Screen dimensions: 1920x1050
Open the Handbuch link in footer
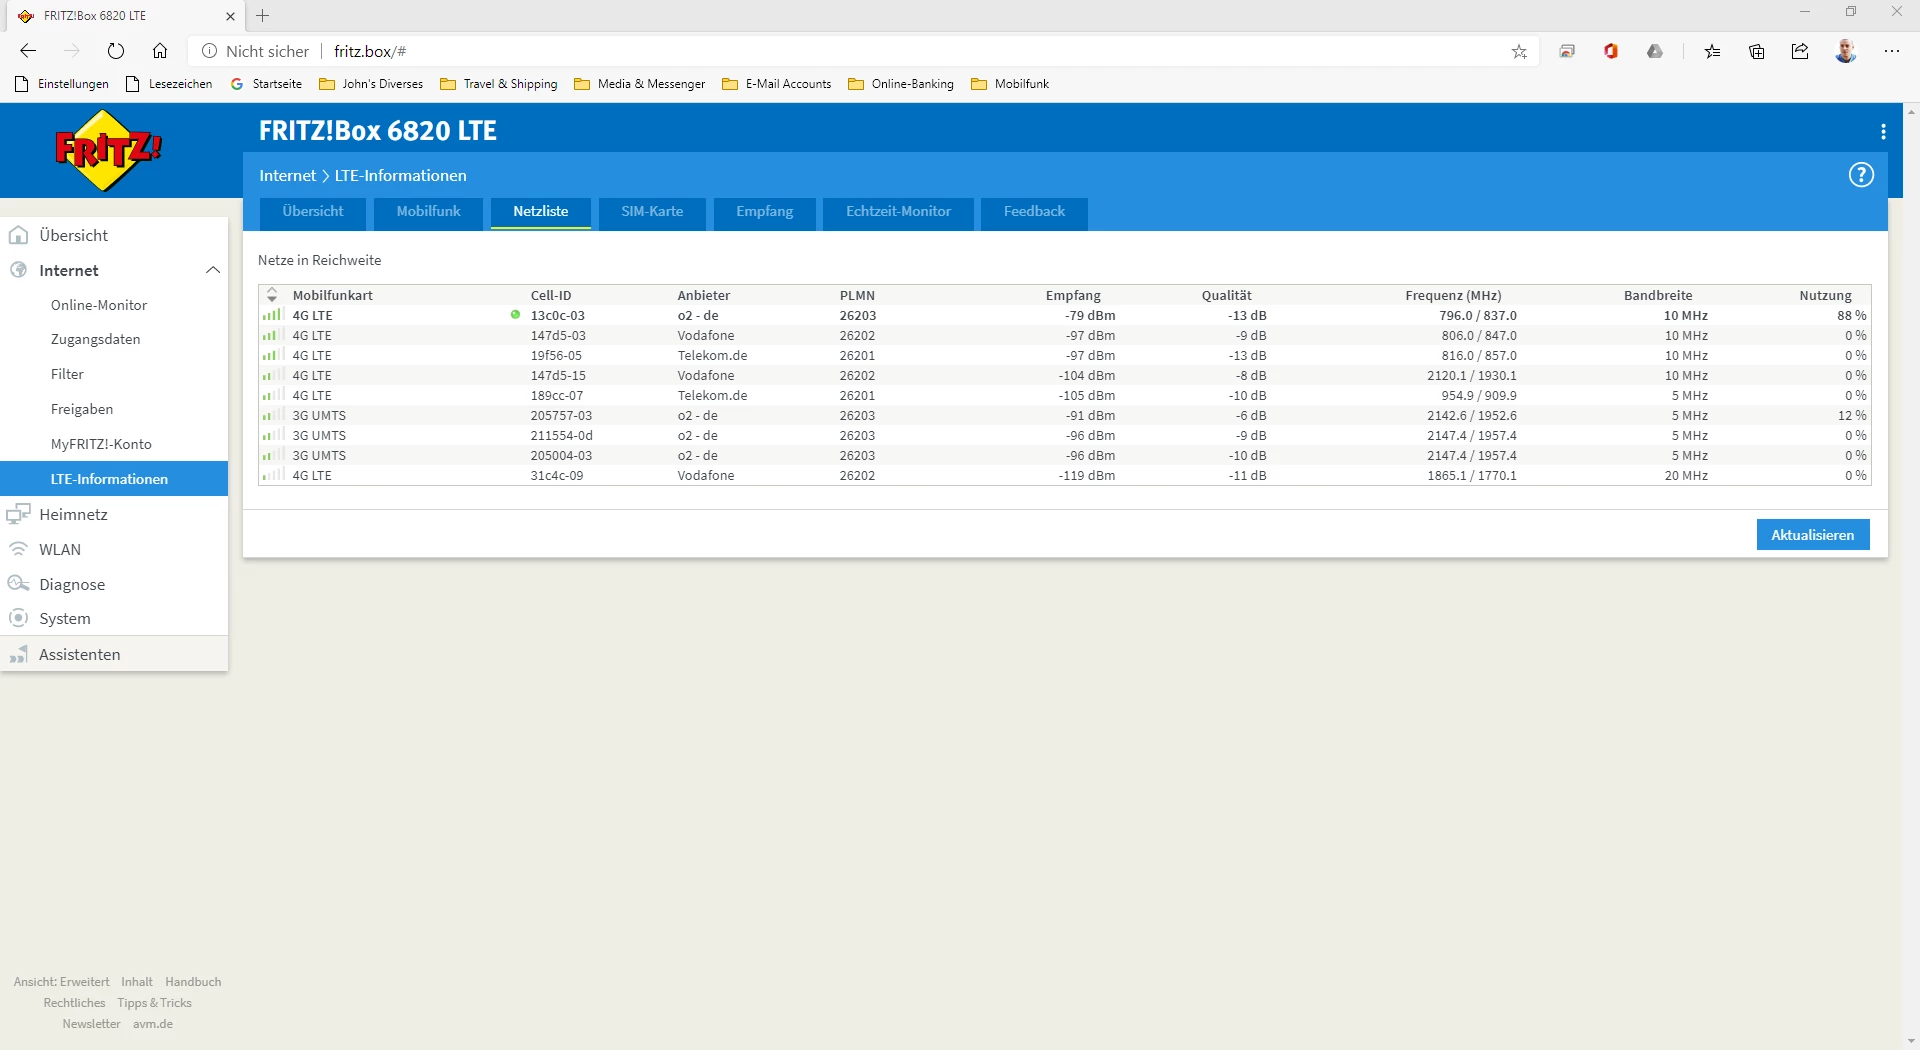pyautogui.click(x=193, y=982)
